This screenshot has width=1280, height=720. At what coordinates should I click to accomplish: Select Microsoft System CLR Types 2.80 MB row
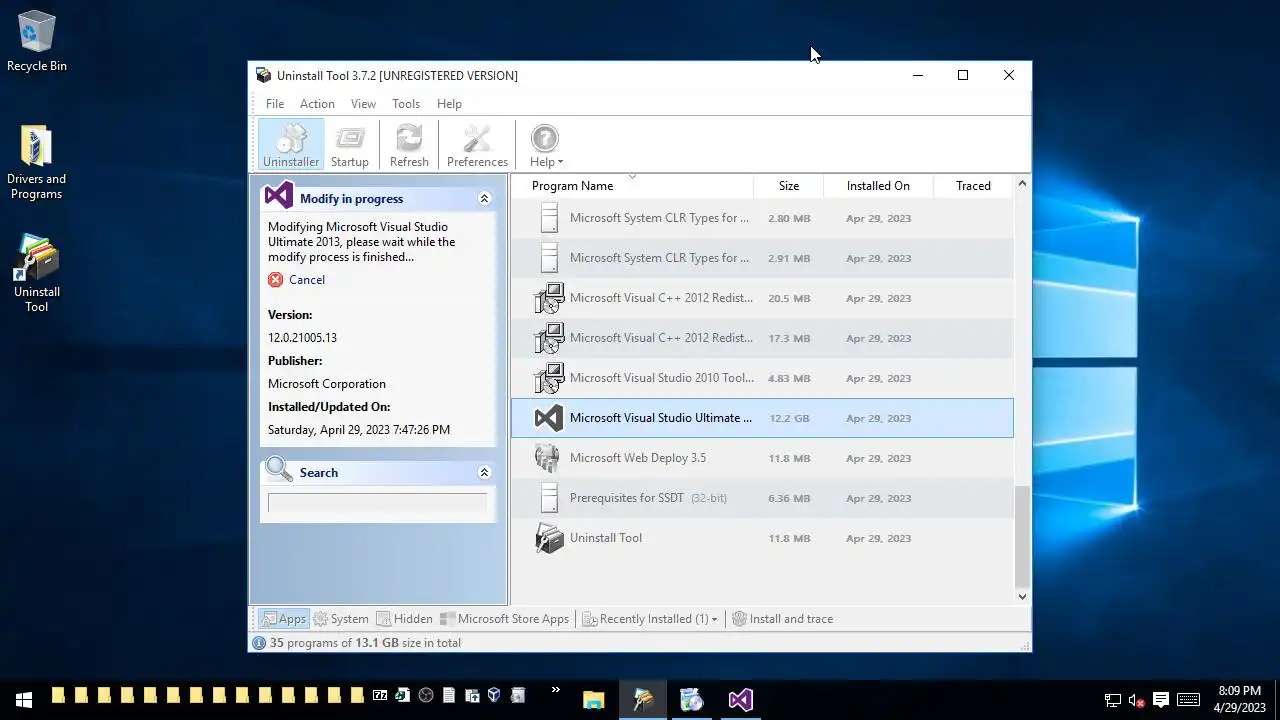[762, 218]
